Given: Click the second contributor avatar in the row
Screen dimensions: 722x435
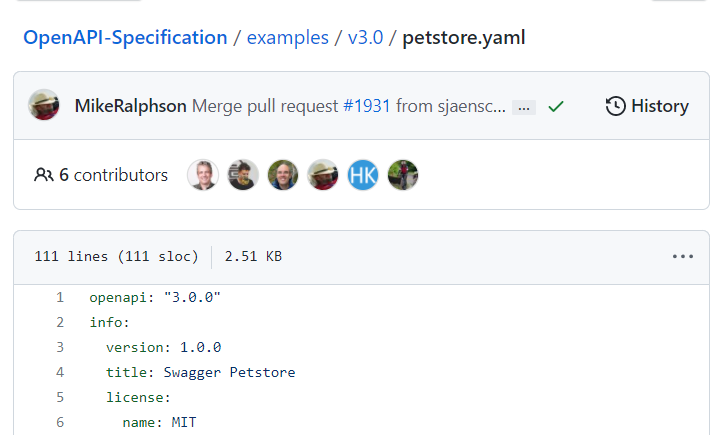Looking at the screenshot, I should [243, 175].
